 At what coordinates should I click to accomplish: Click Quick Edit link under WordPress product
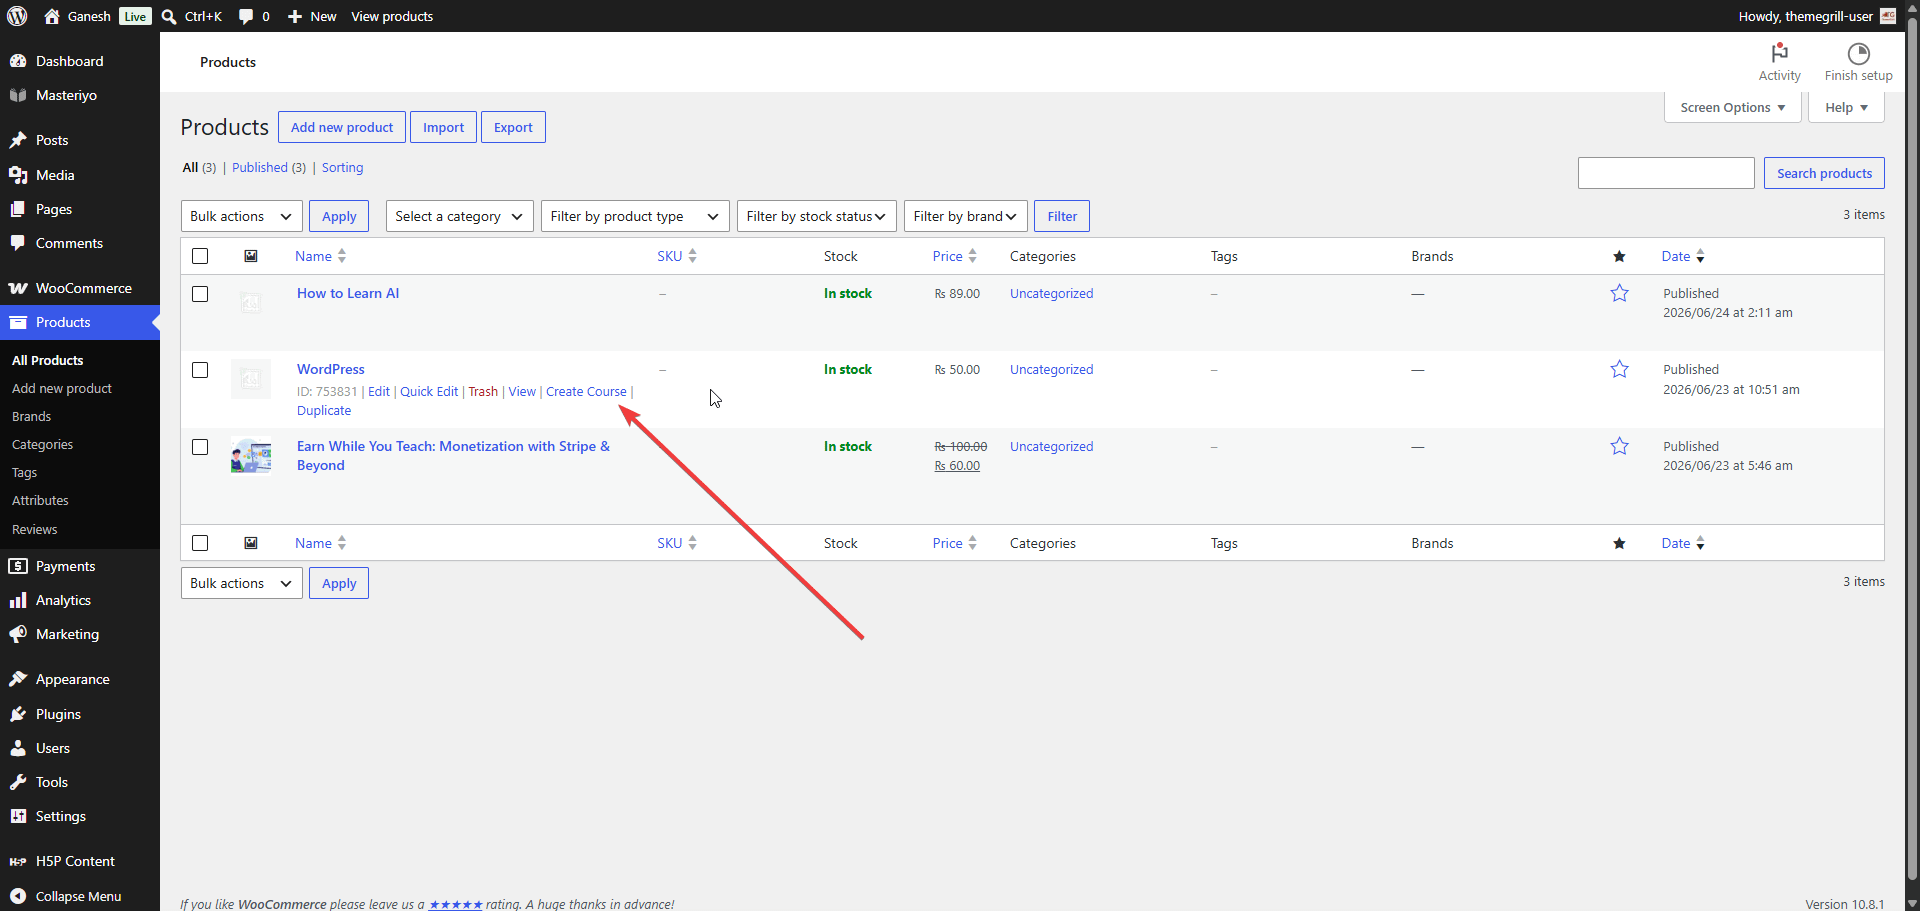[429, 391]
